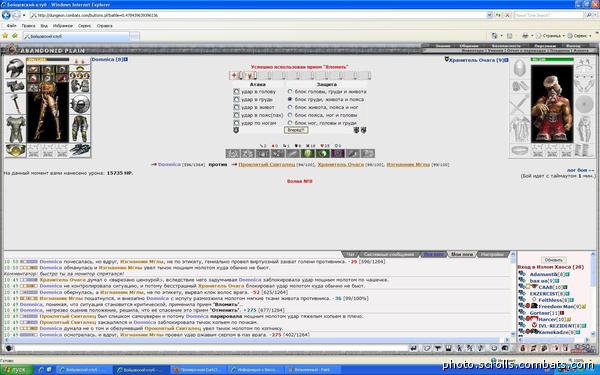The width and height of the screenshot is (600, 375).
Task: Open the 'Страница' toolbar dropdown
Action: tap(550, 36)
